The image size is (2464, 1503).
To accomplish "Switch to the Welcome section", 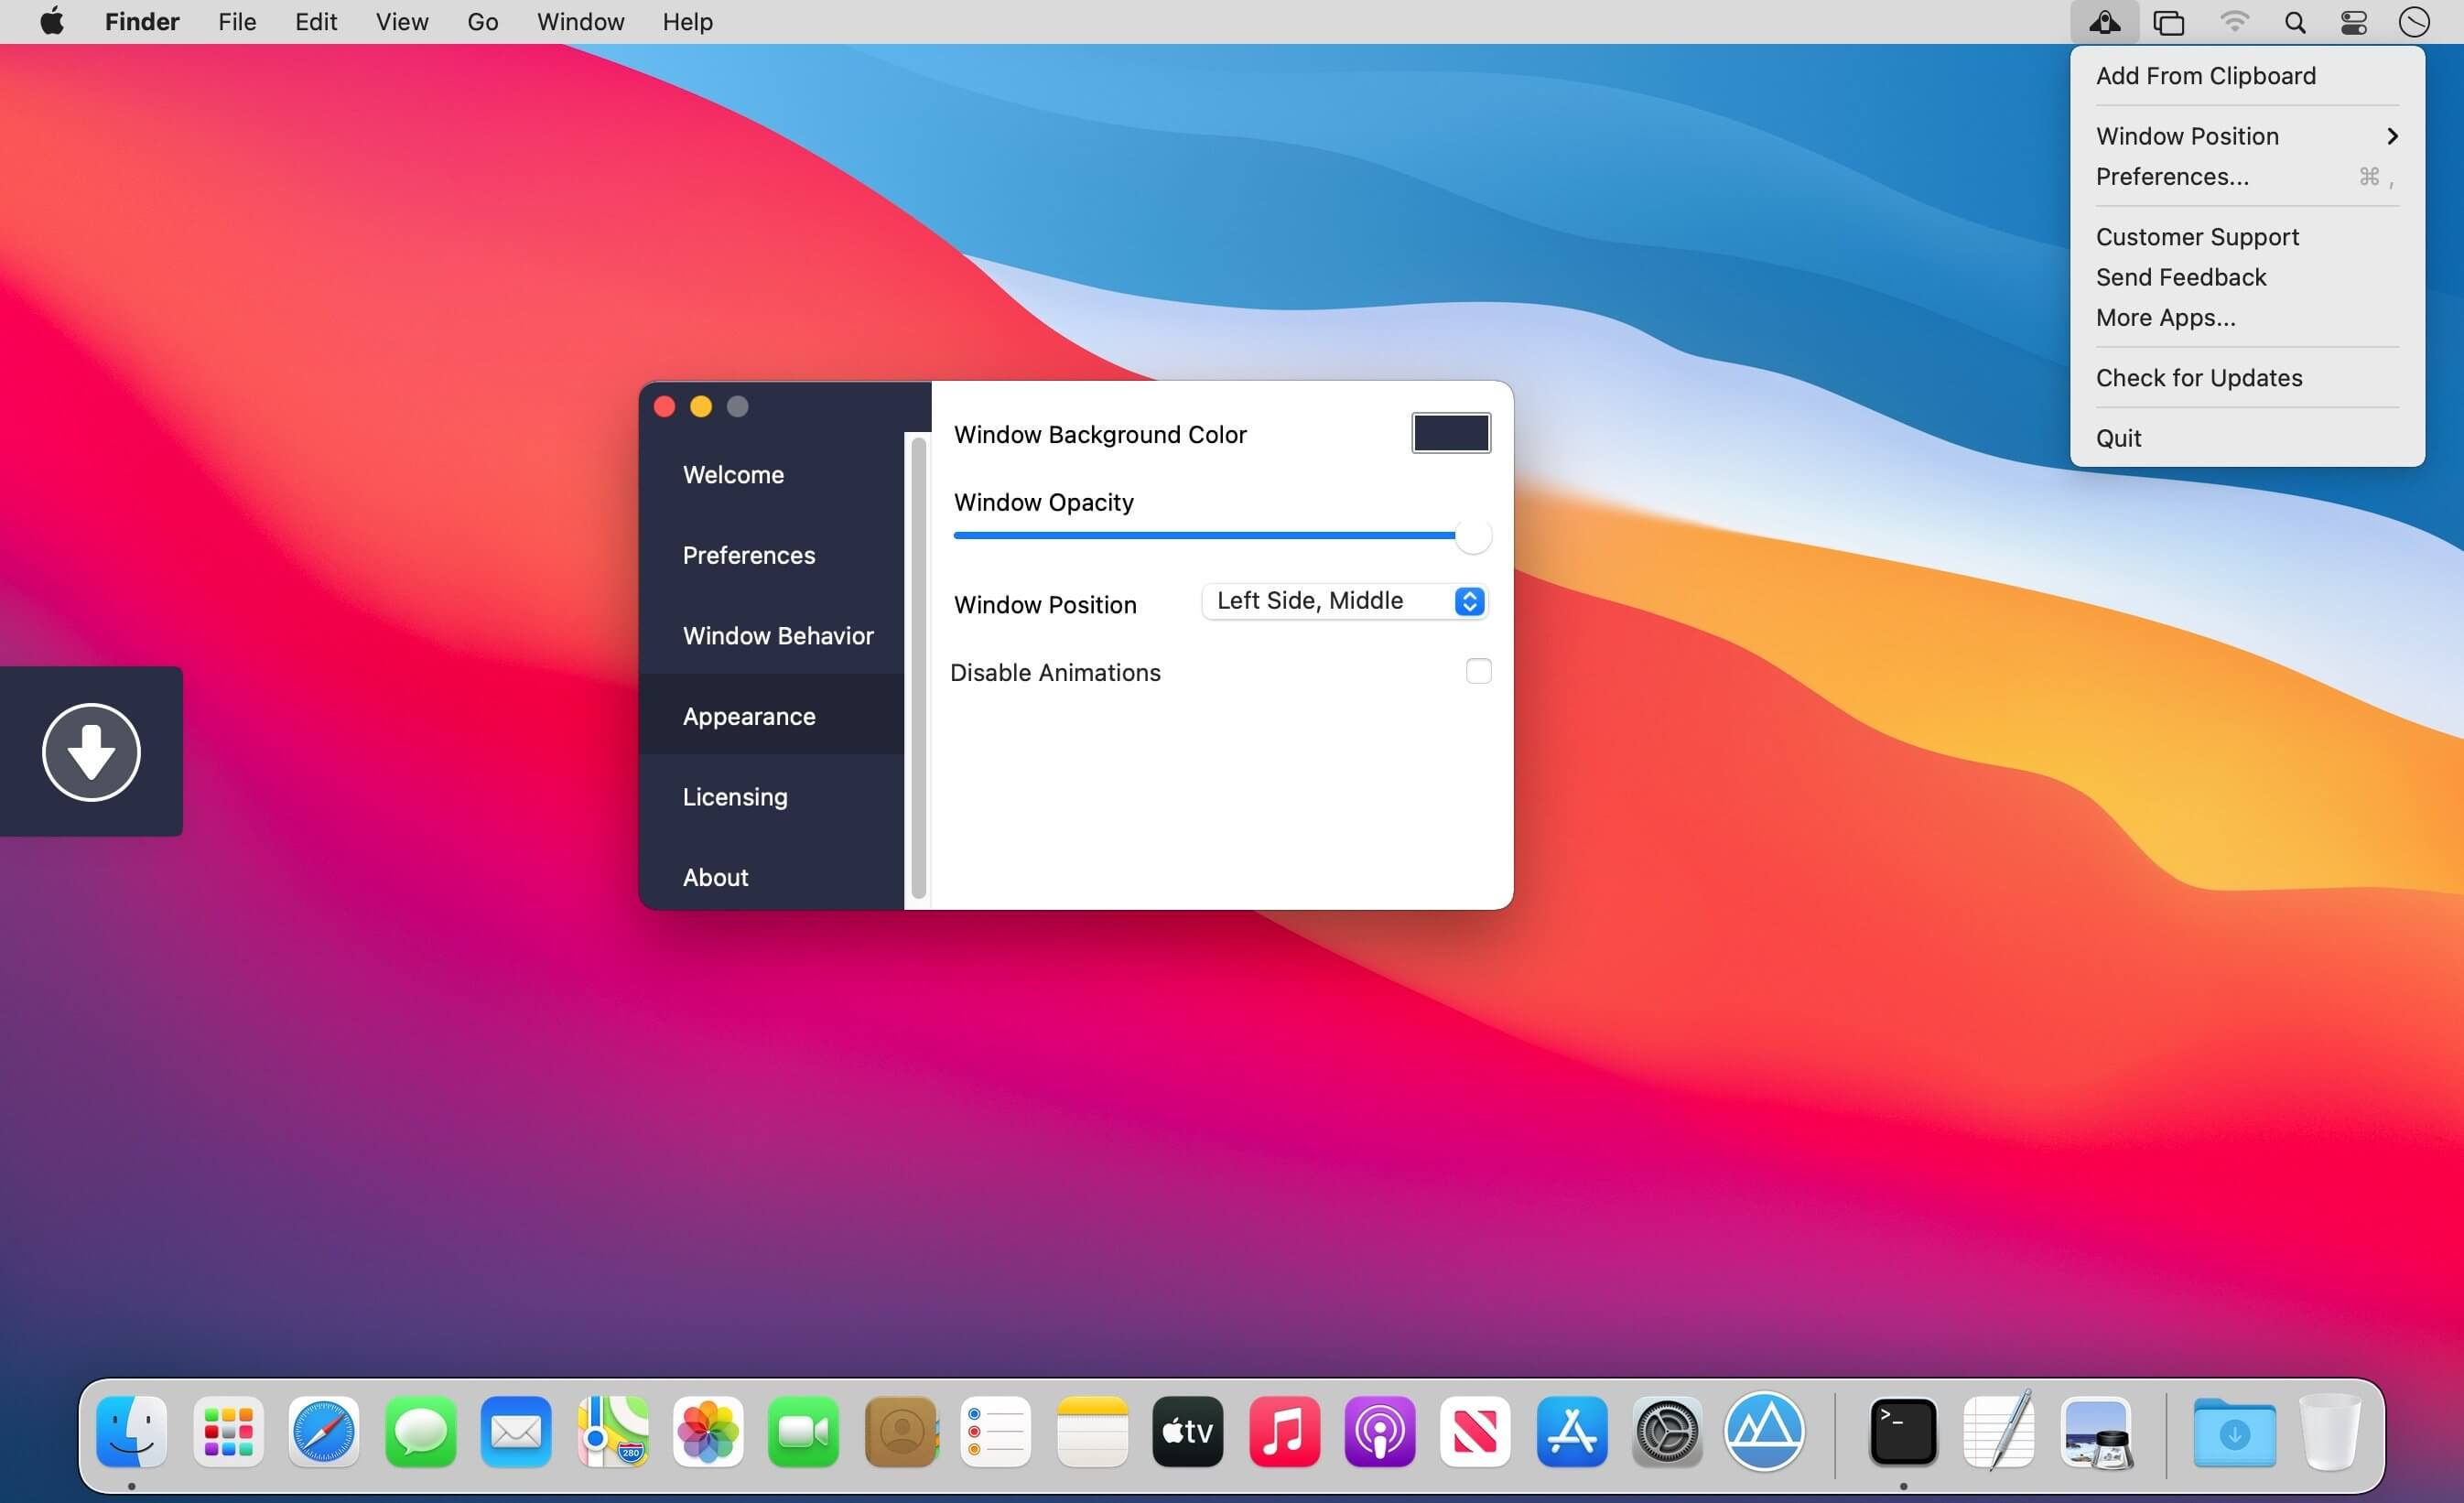I will point(771,474).
